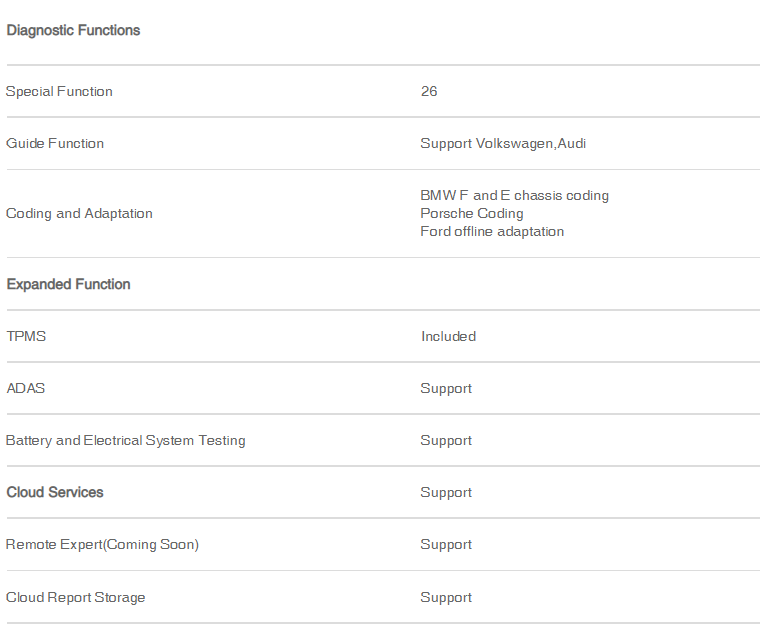760x632 pixels.
Task: Click the Cloud Services heading
Action: click(x=55, y=492)
